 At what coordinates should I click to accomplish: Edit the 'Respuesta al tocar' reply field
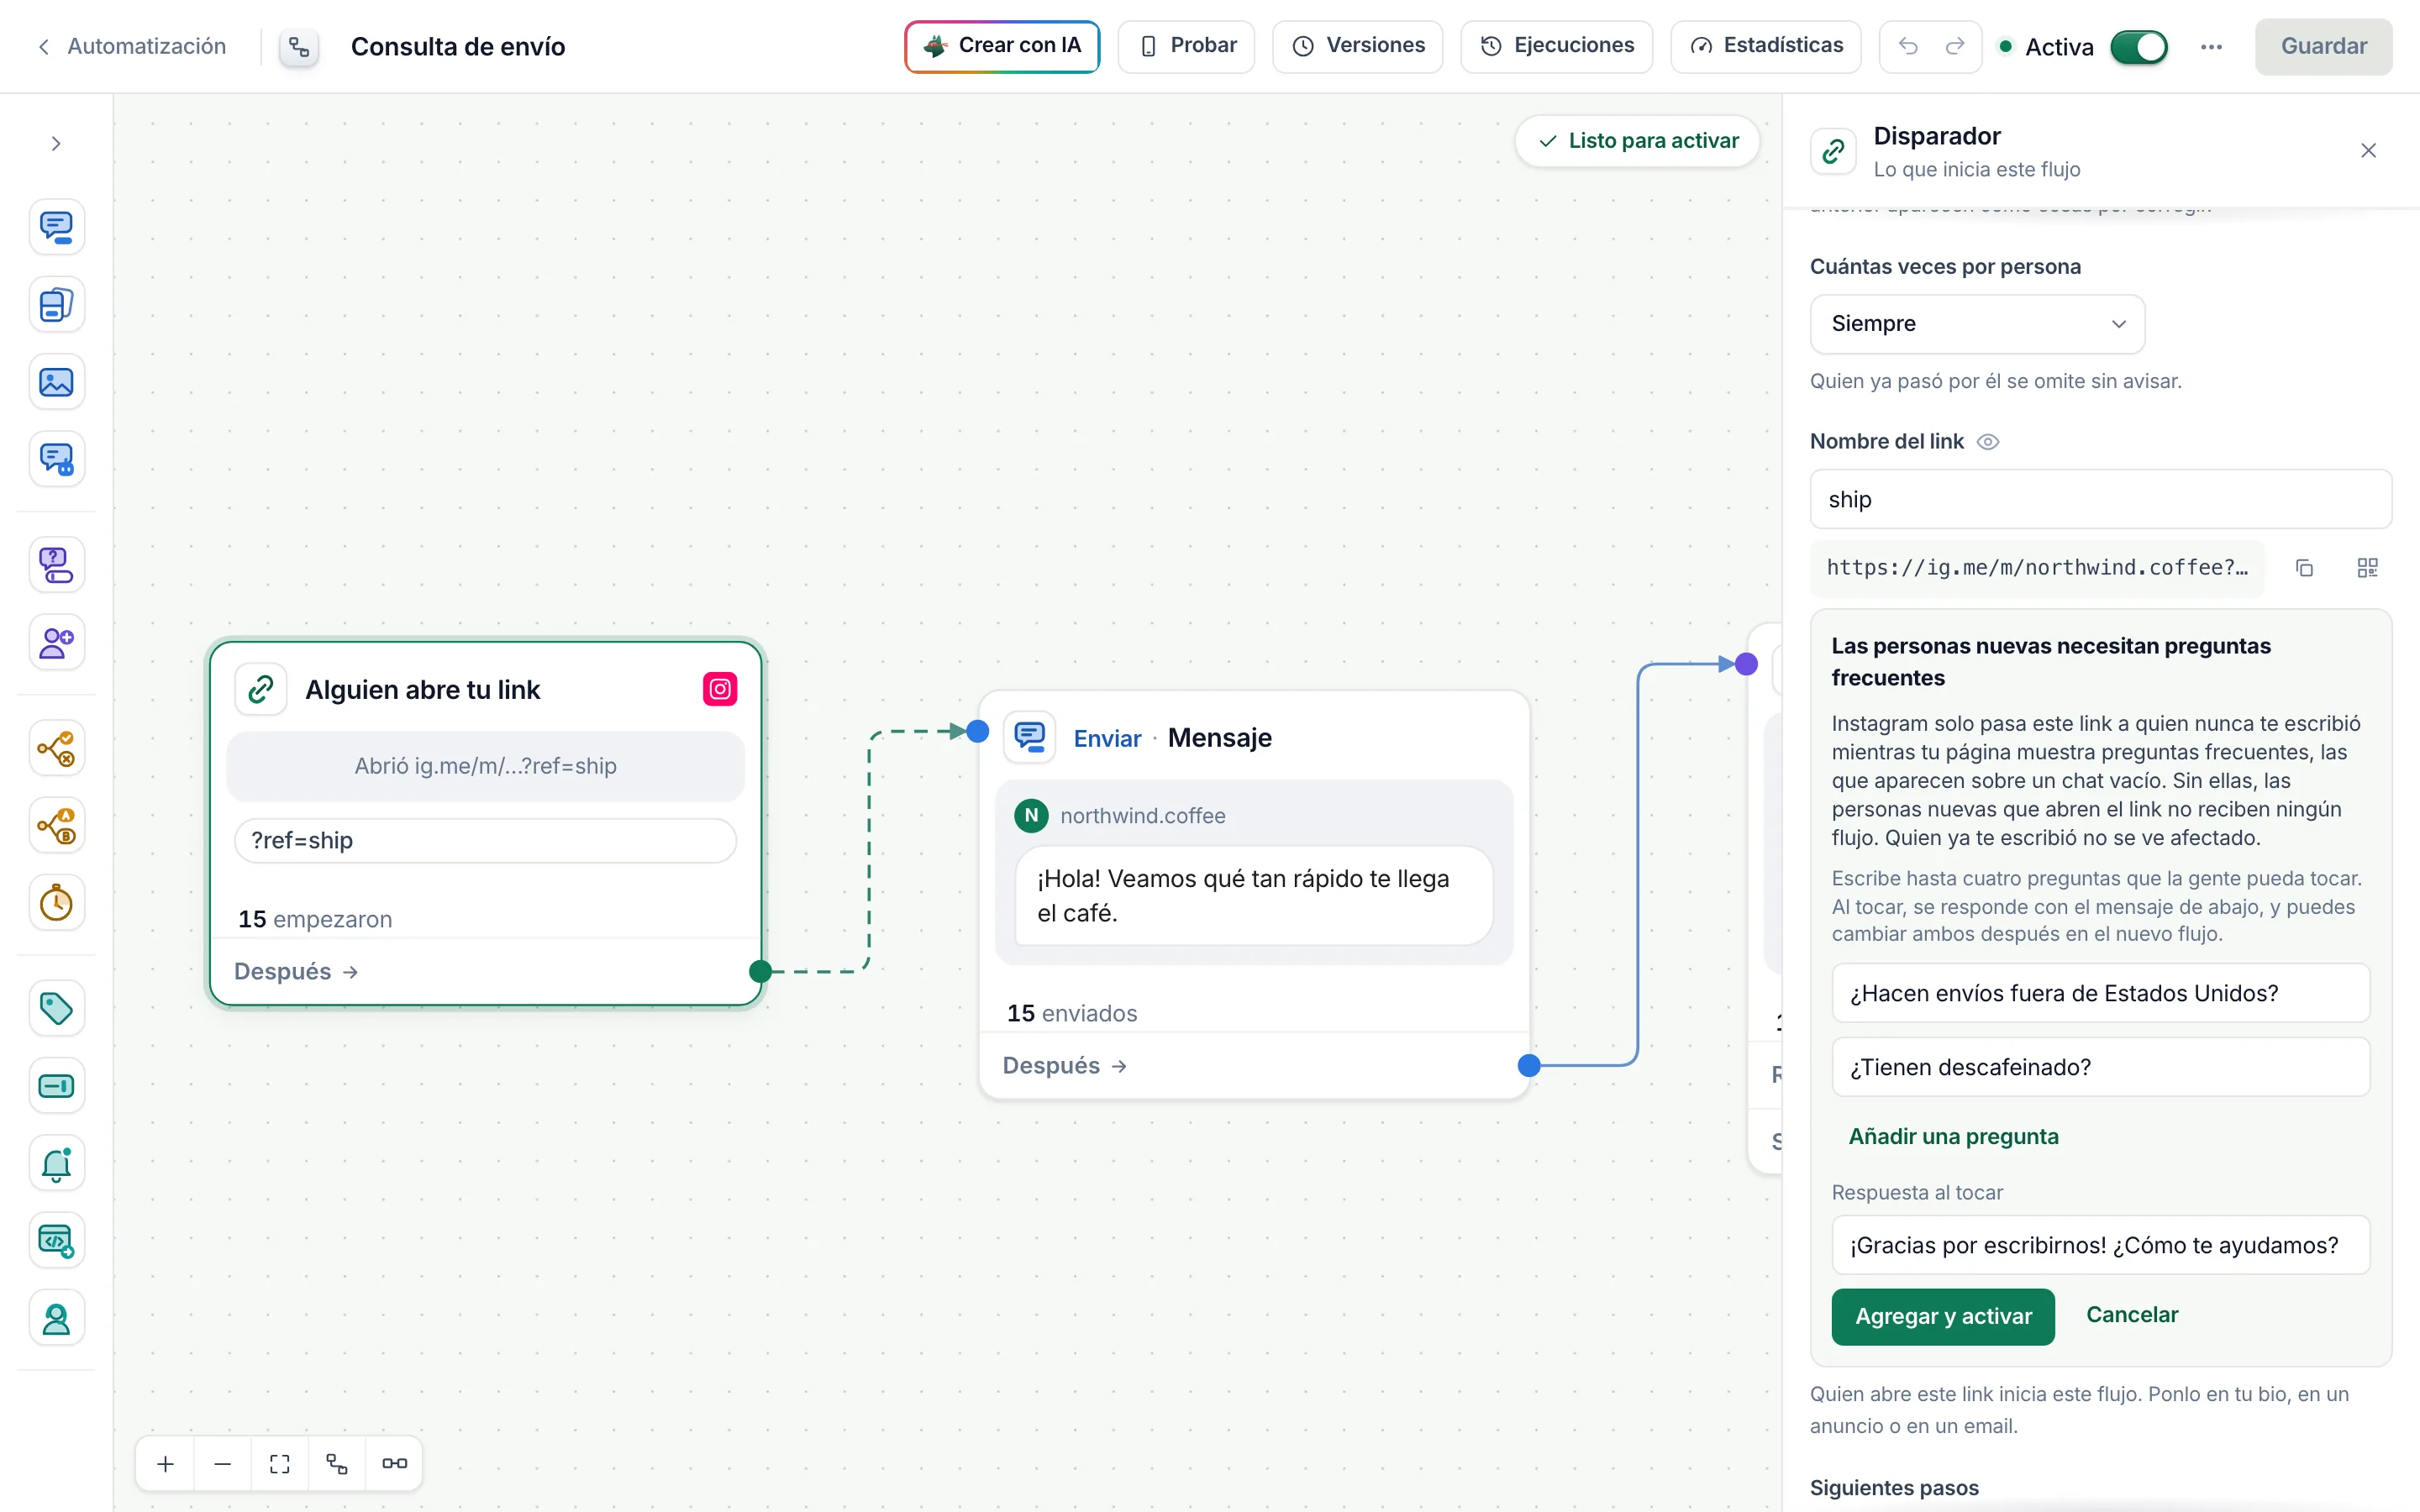click(2100, 1245)
